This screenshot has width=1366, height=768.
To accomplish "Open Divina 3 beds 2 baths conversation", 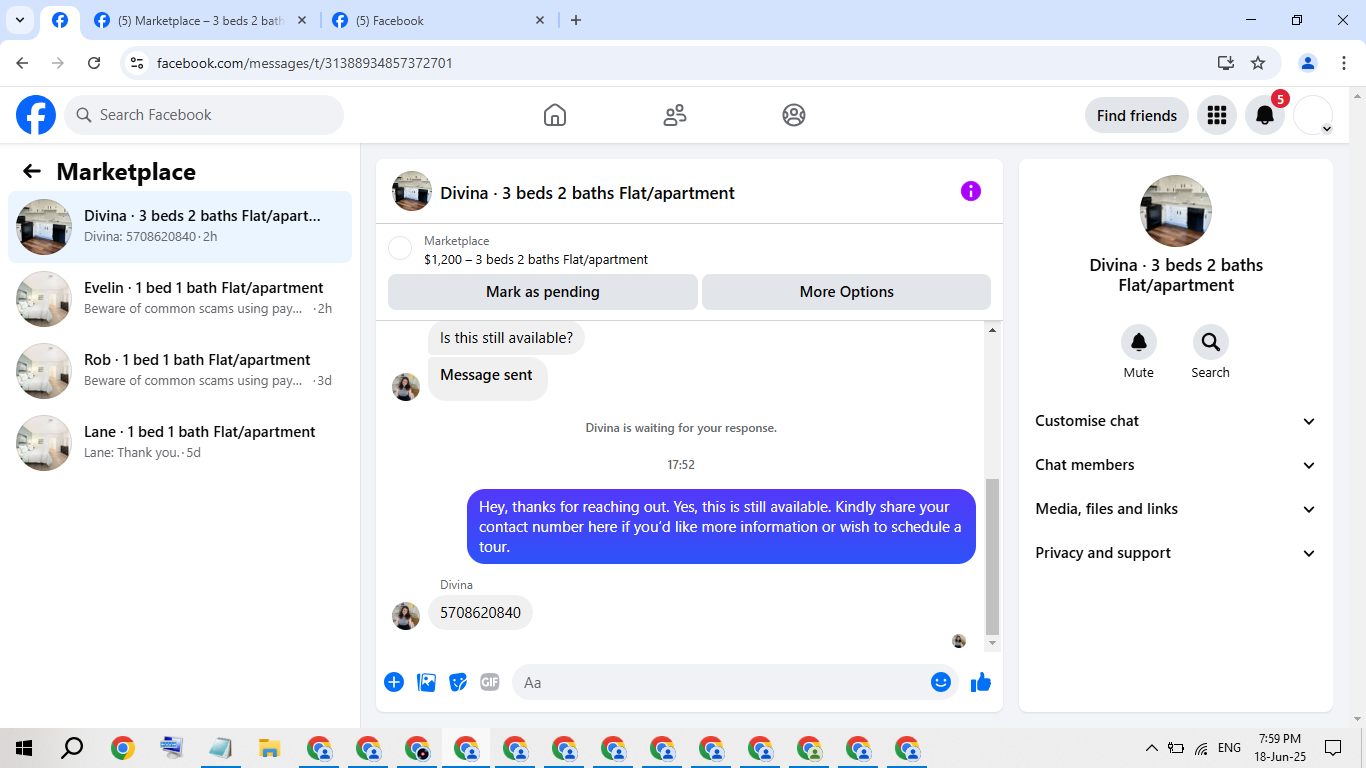I will click(x=180, y=227).
